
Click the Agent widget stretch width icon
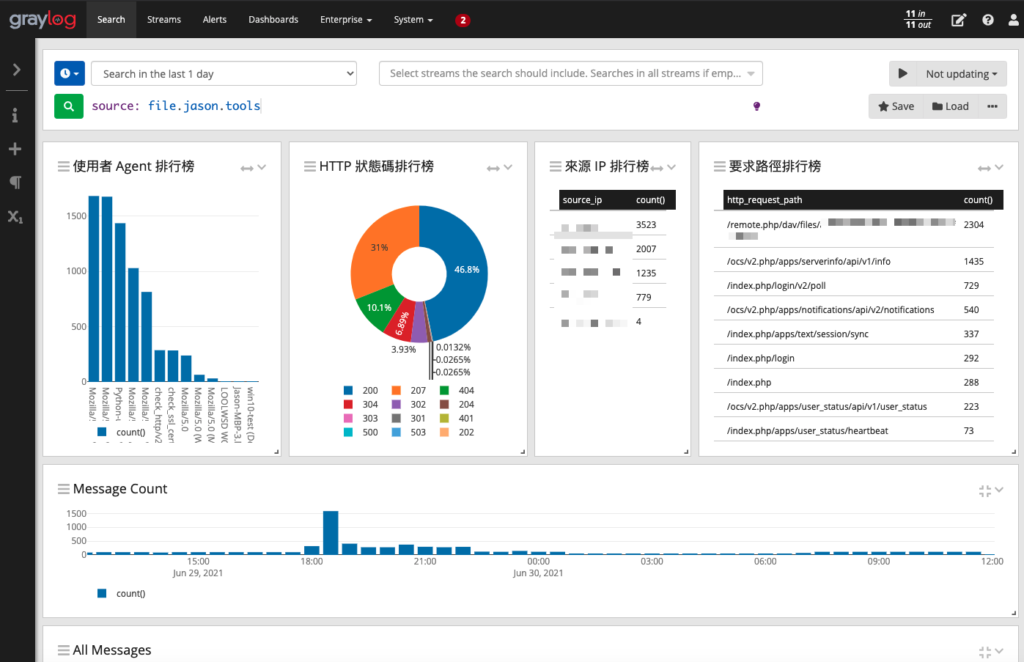(x=246, y=168)
